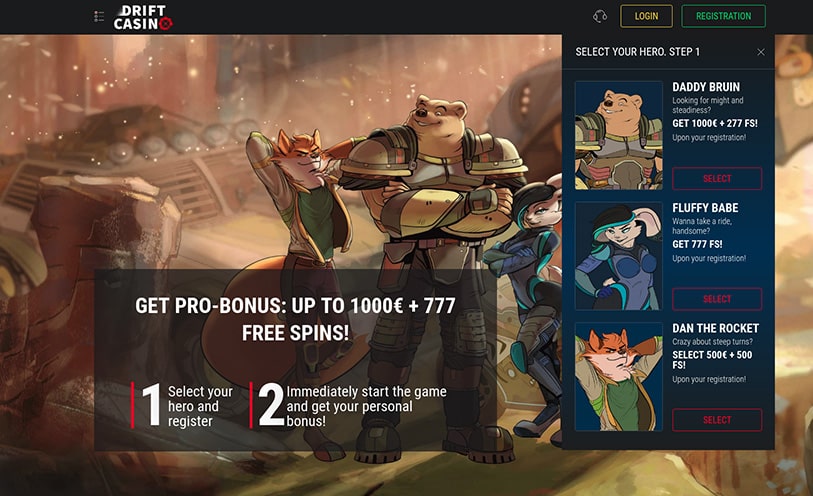This screenshot has width=813, height=496.
Task: Click the Dan the Rocket portrait thumbnail
Action: click(x=619, y=377)
